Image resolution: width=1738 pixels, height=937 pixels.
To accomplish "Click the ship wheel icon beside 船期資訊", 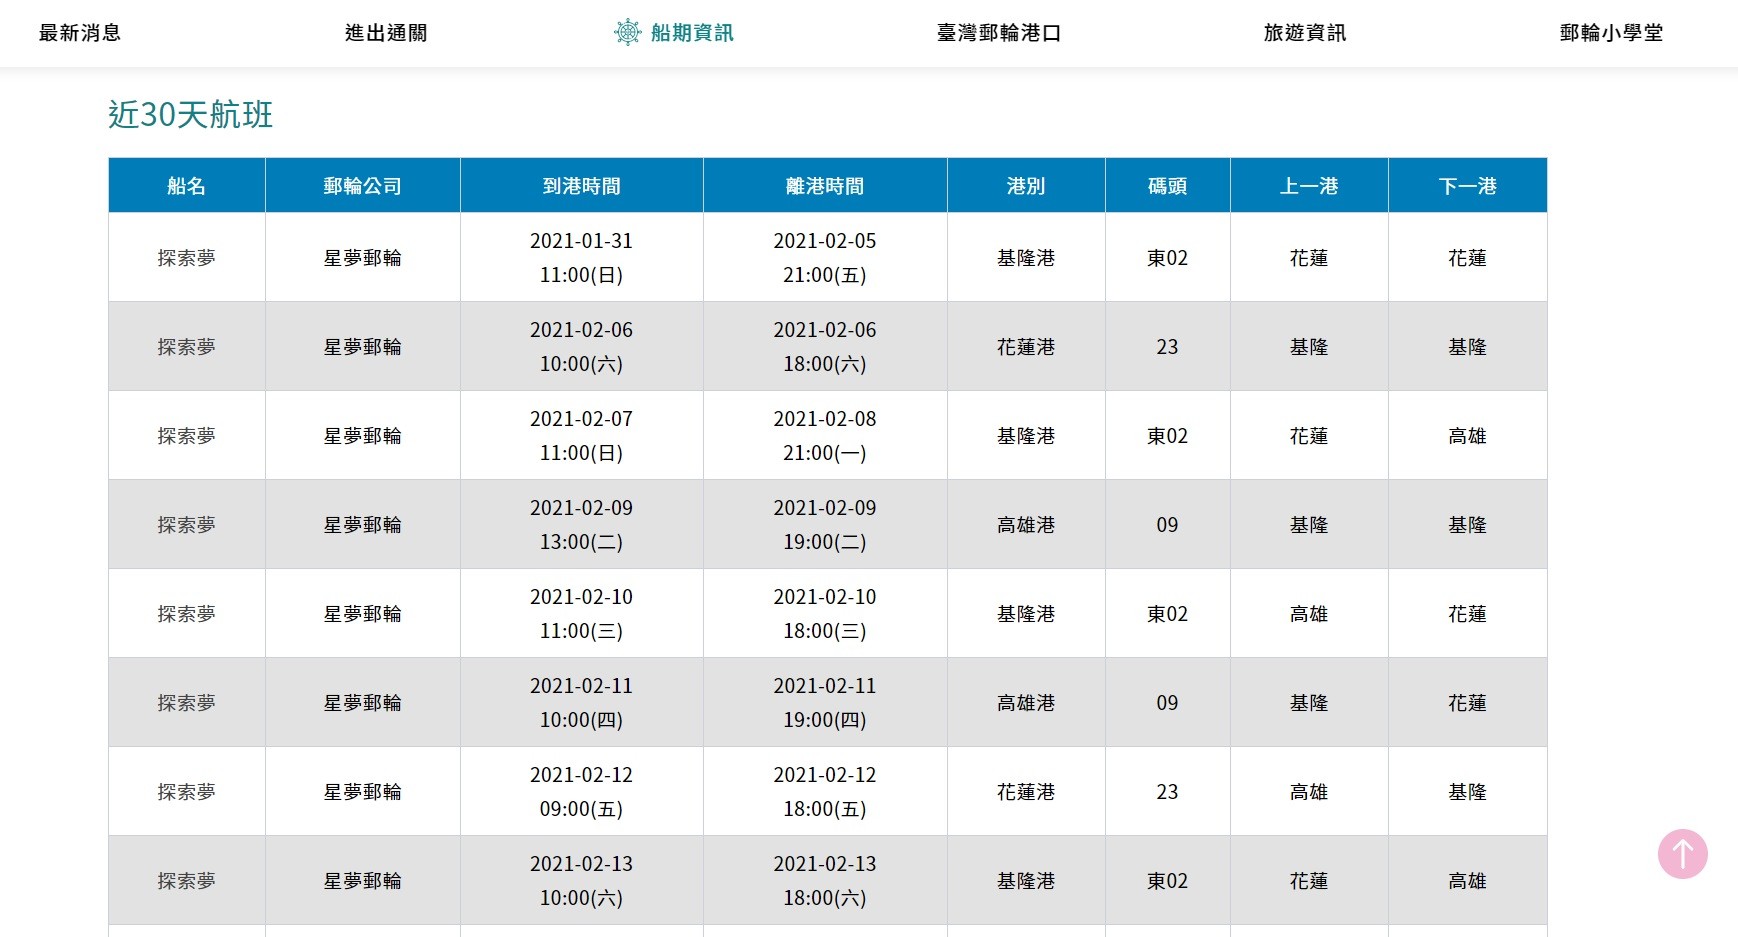I will click(628, 32).
